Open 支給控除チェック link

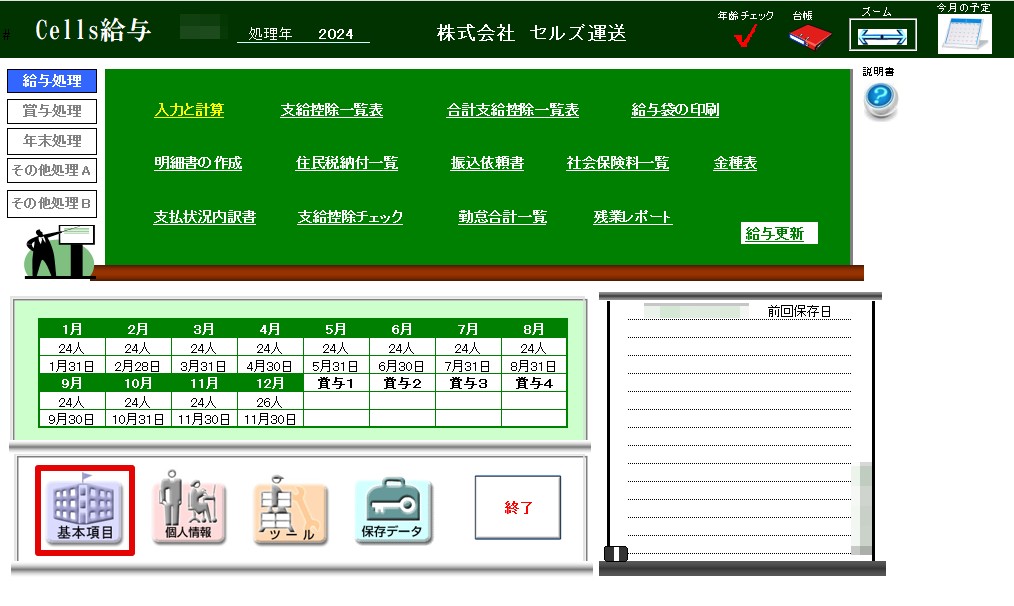350,217
